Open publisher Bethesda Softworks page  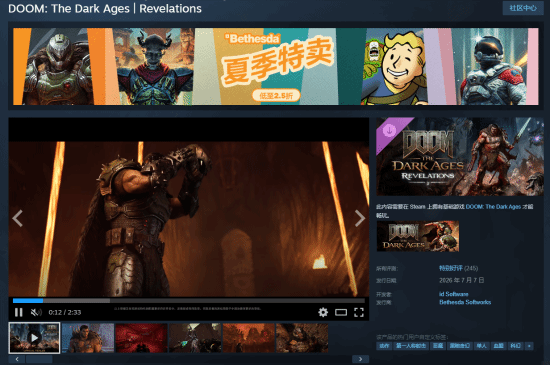pos(465,302)
